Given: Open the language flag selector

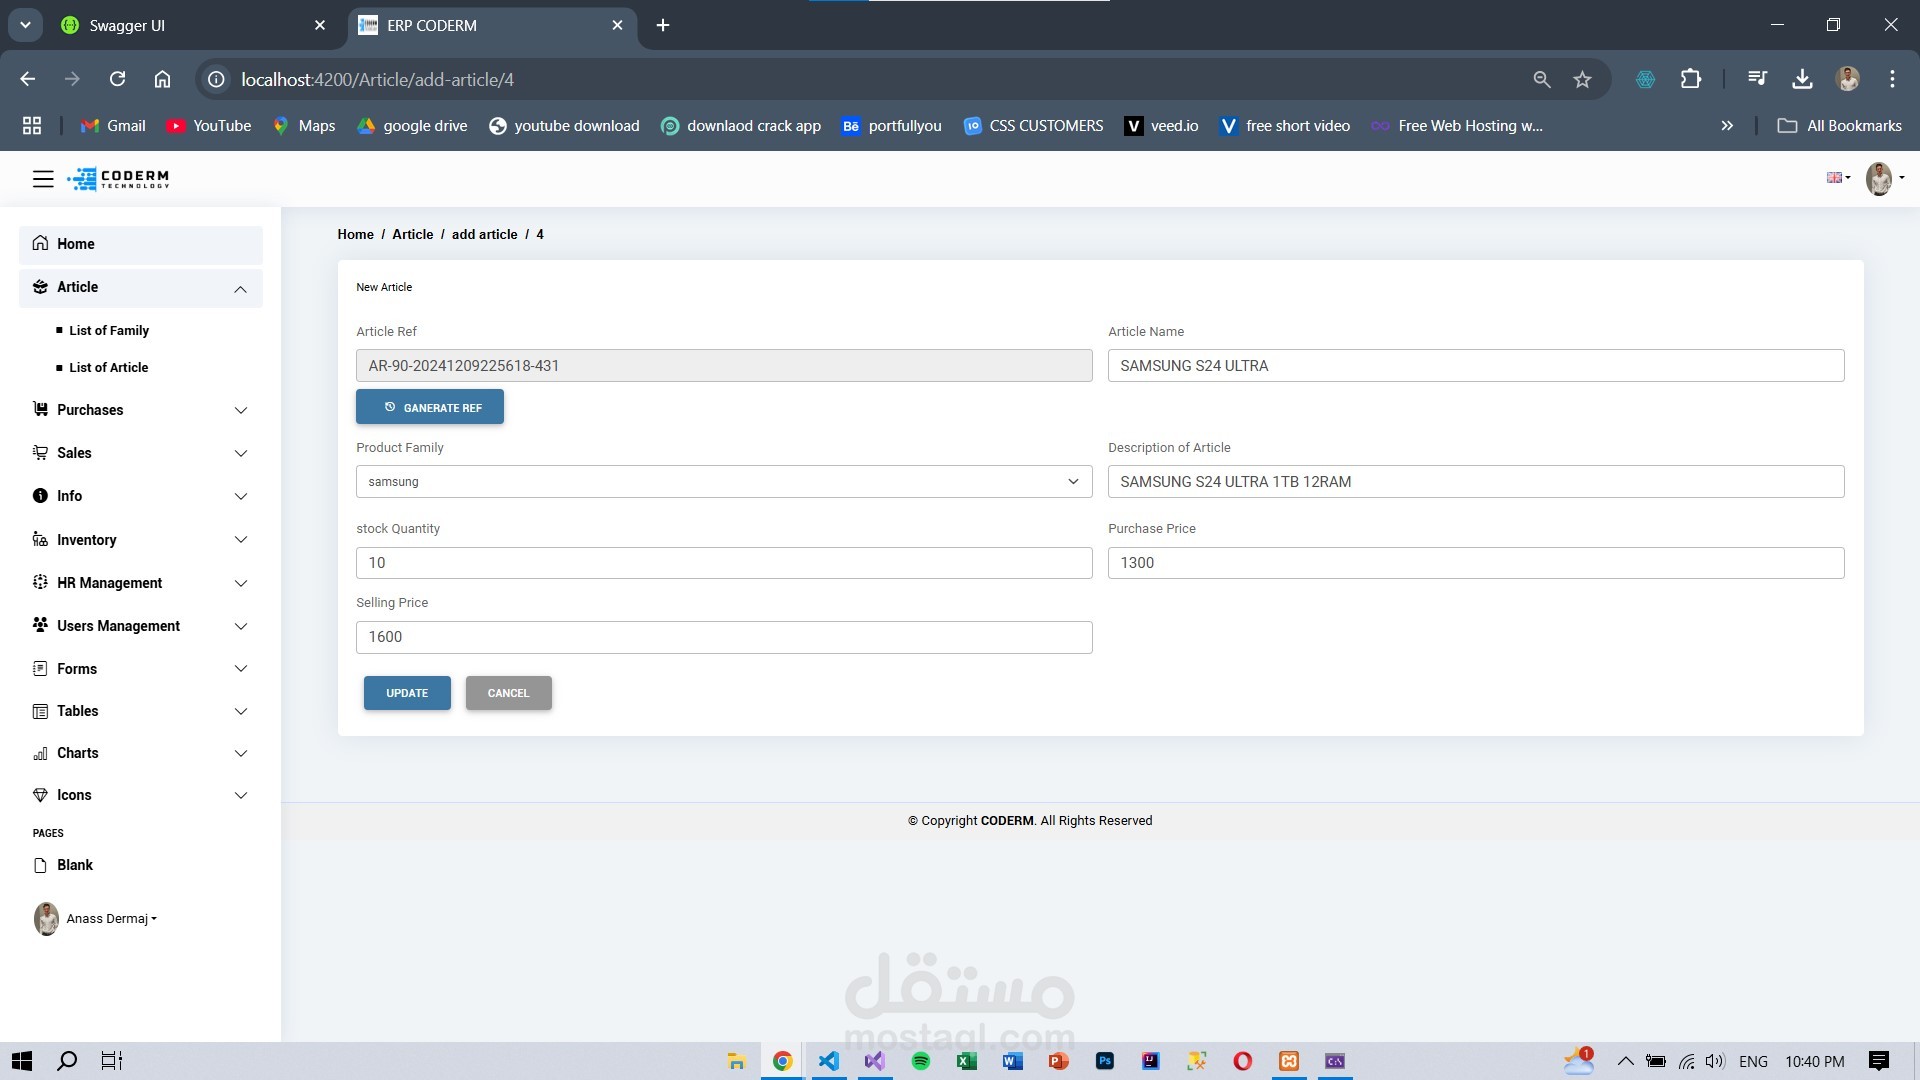Looking at the screenshot, I should [x=1838, y=178].
